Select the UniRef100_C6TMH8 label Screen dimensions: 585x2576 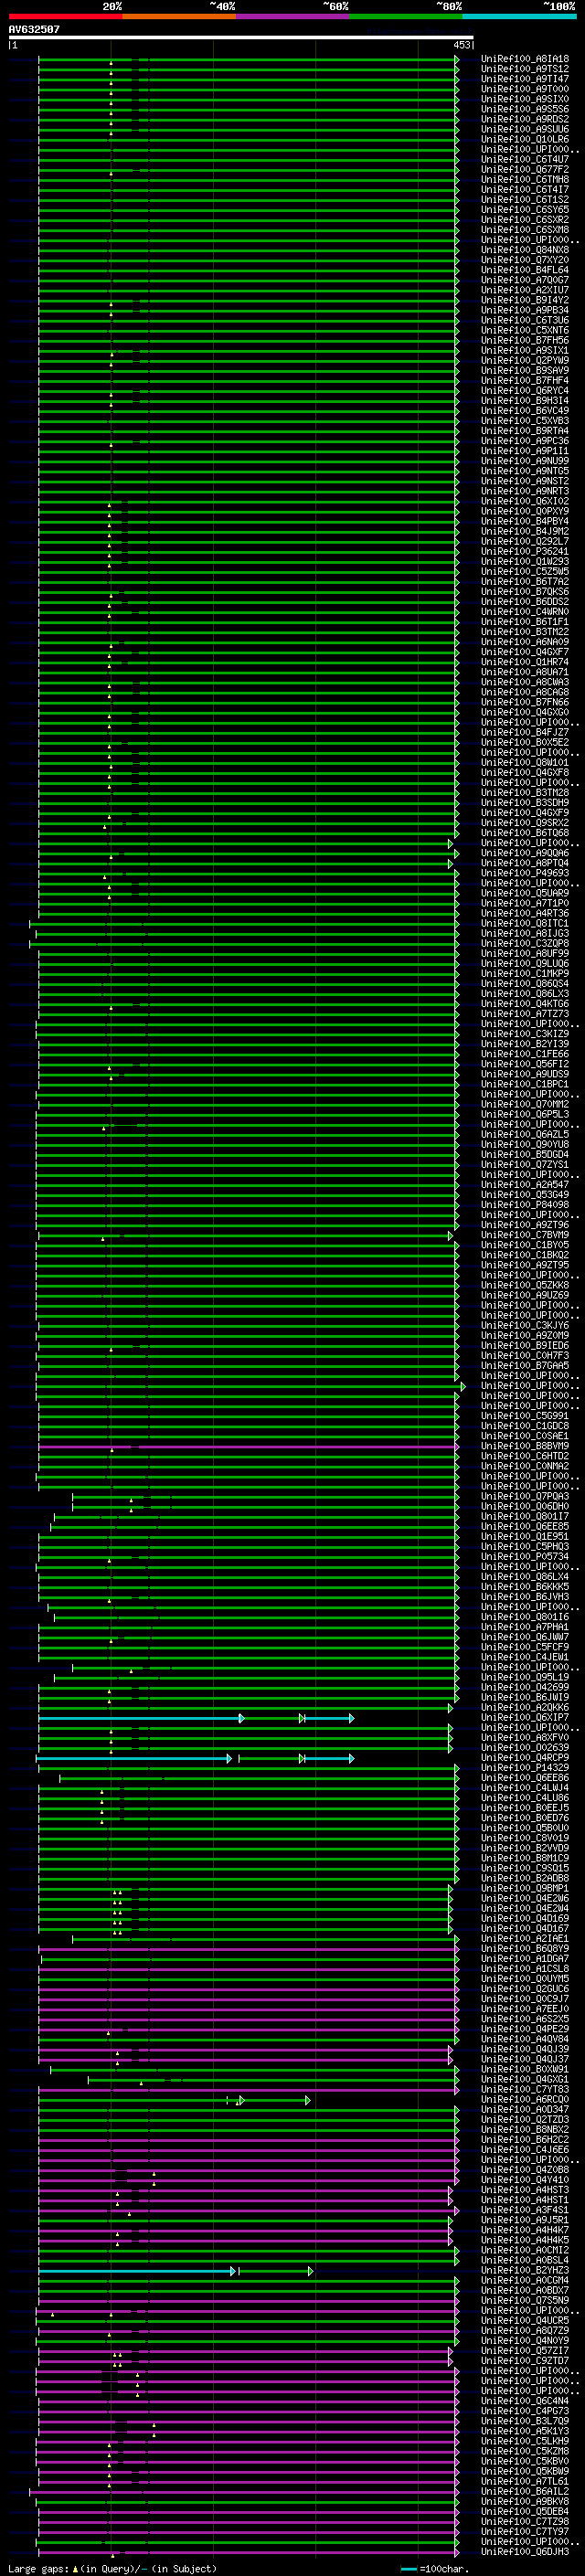click(x=525, y=179)
